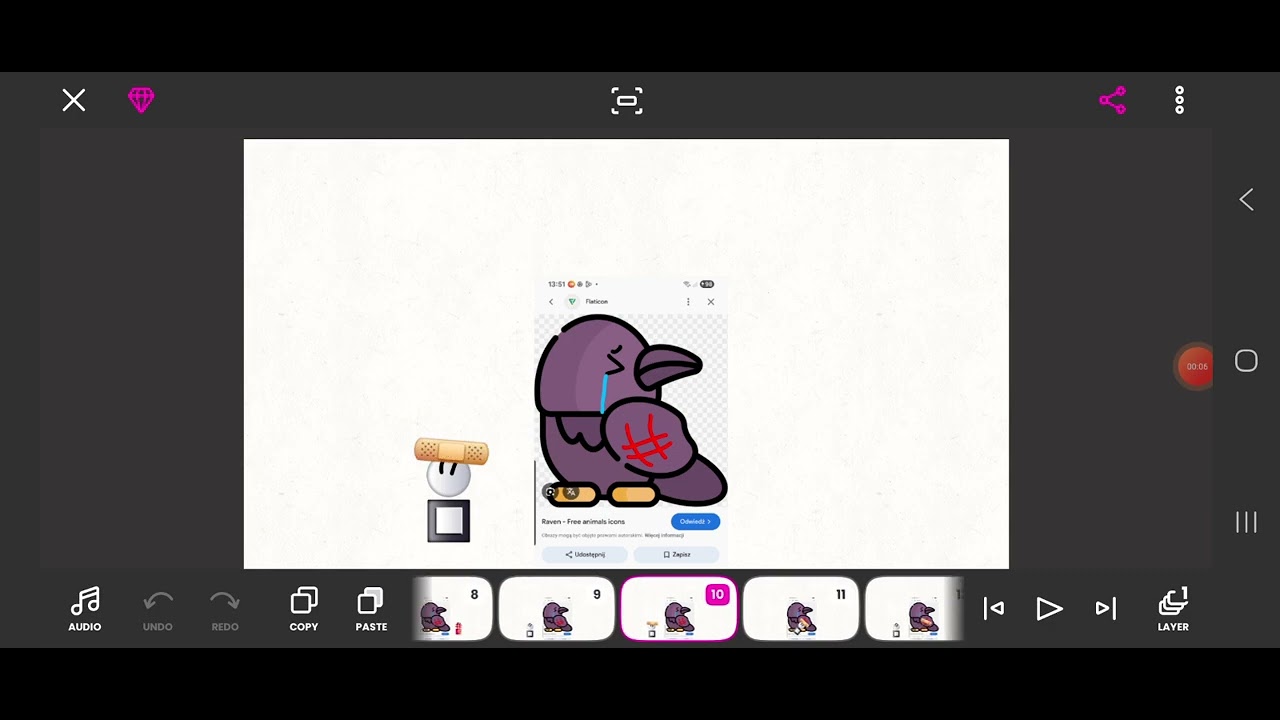This screenshot has width=1280, height=720.
Task: Open the three-dot overflow menu
Action: click(1180, 100)
